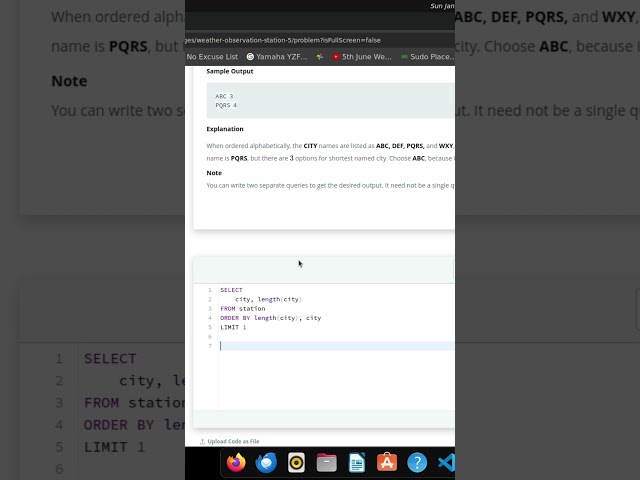Open Rhythmbox music player in dock
The image size is (640, 480).
(x=296, y=463)
